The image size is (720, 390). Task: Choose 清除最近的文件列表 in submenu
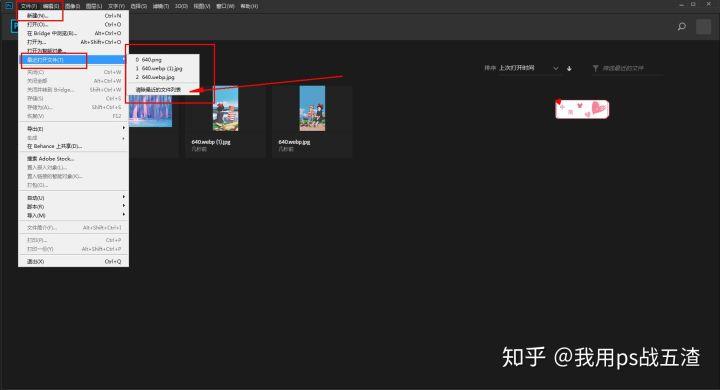[x=164, y=90]
